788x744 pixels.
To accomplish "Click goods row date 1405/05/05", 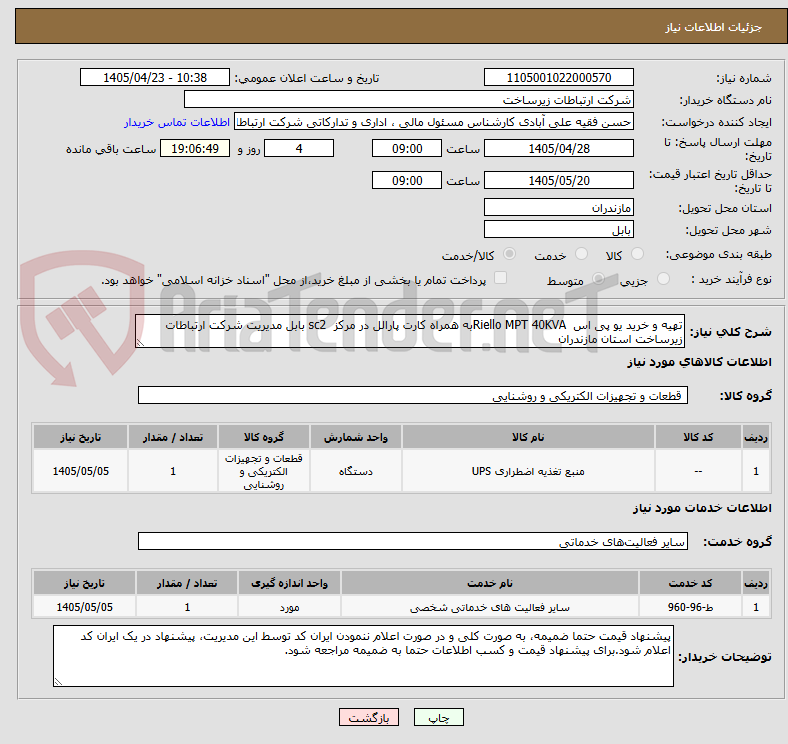I will (x=80, y=471).
